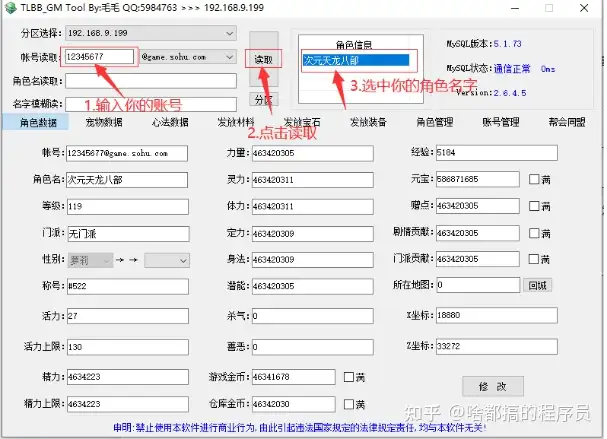The width and height of the screenshot is (607, 439).
Task: Click the 回城 button
Action: (537, 286)
